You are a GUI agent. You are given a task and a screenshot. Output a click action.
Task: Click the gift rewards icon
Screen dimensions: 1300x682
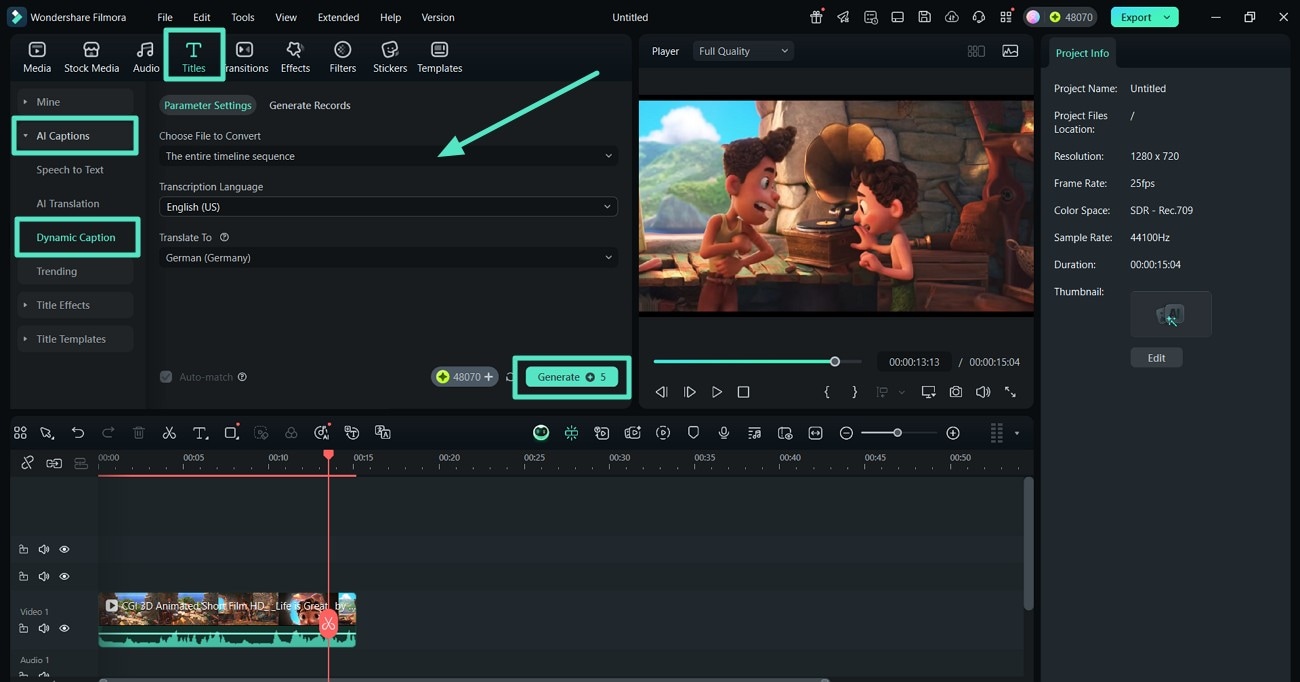(x=817, y=17)
